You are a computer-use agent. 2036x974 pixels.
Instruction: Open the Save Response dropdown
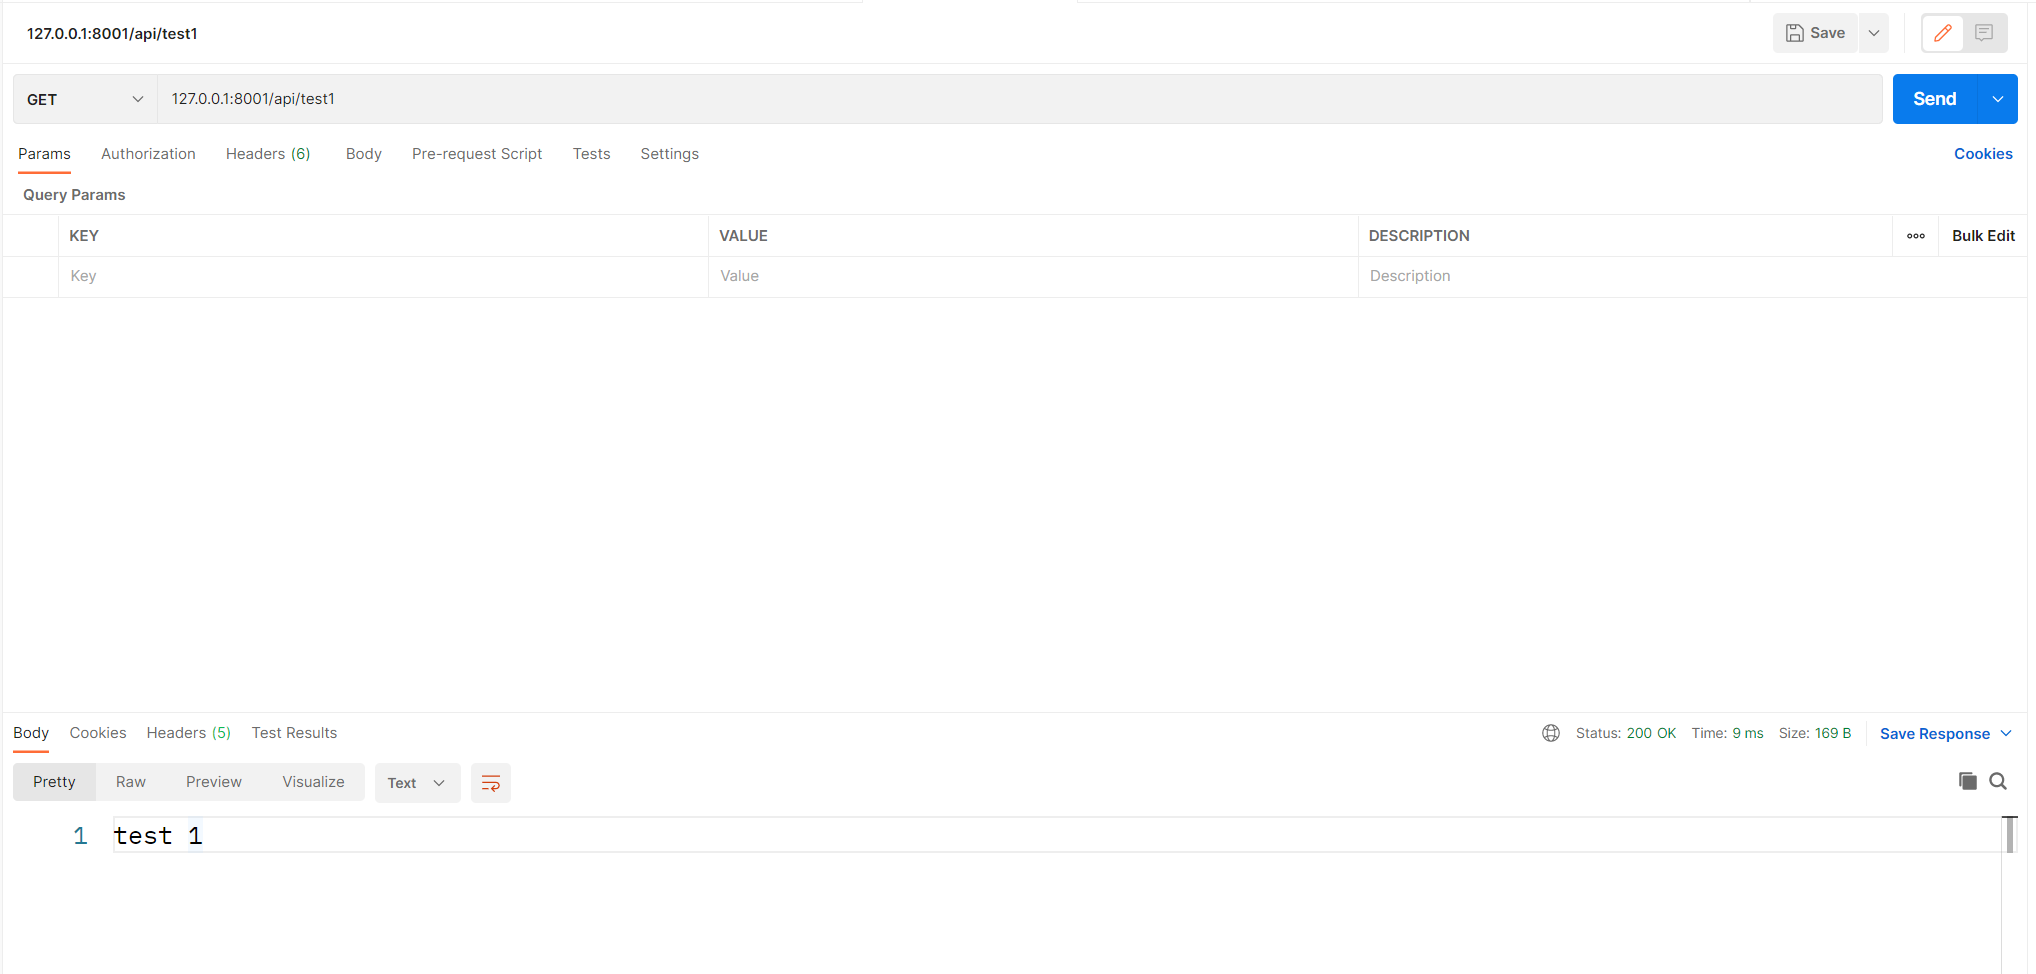(x=1945, y=734)
